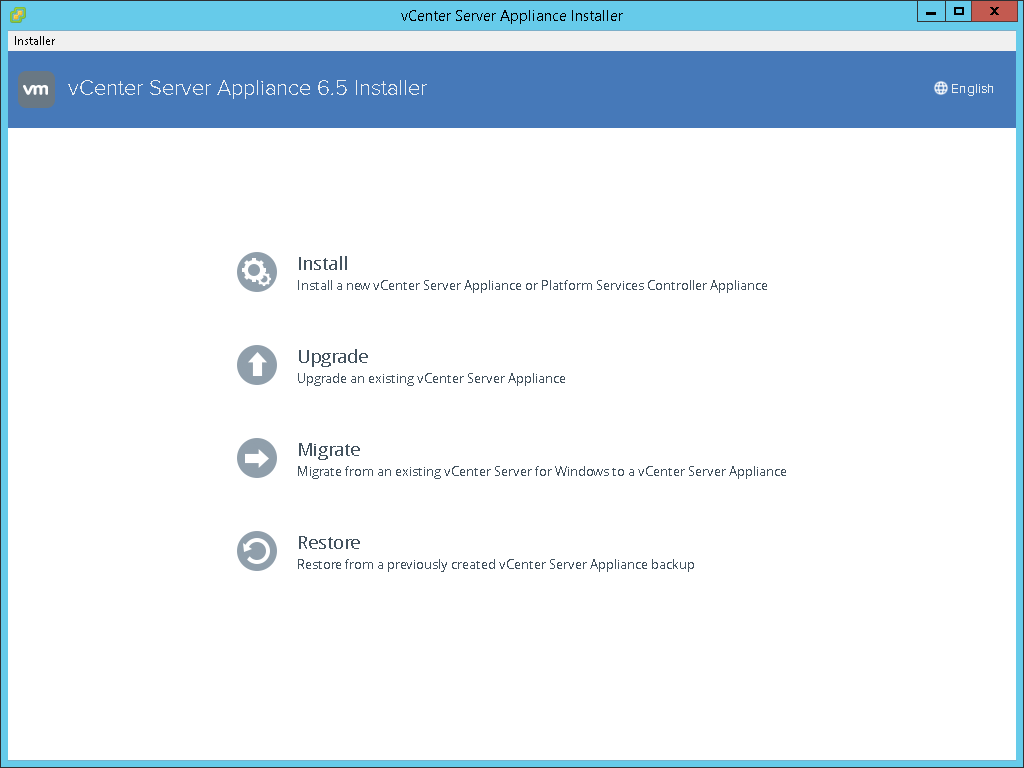The height and width of the screenshot is (768, 1024).
Task: Click the globe icon beside English
Action: pyautogui.click(x=940, y=88)
